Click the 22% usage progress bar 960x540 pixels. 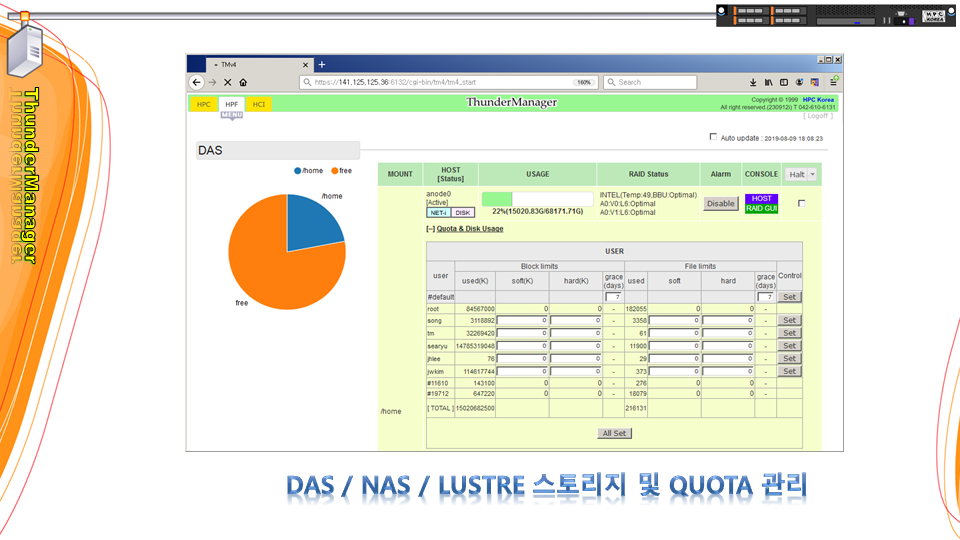pyautogui.click(x=537, y=199)
